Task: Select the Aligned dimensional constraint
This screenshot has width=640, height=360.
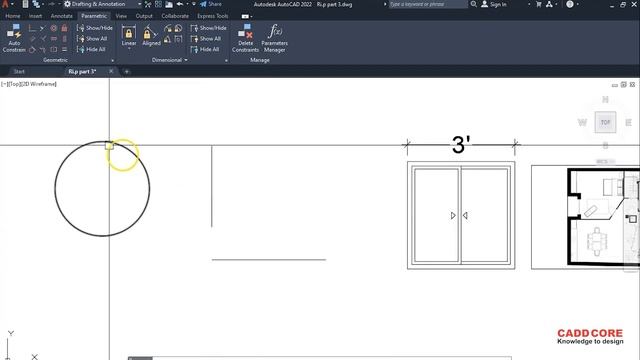Action: click(151, 35)
